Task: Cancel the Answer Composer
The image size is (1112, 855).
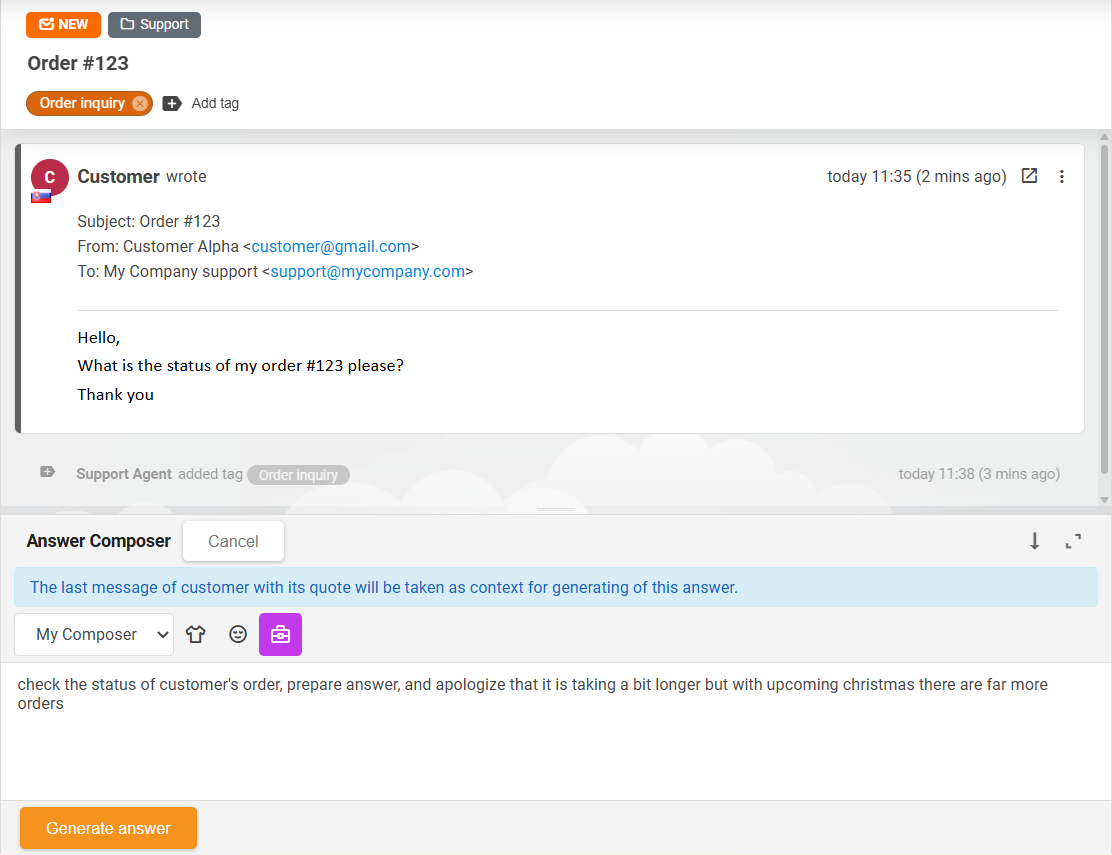Action: [233, 541]
